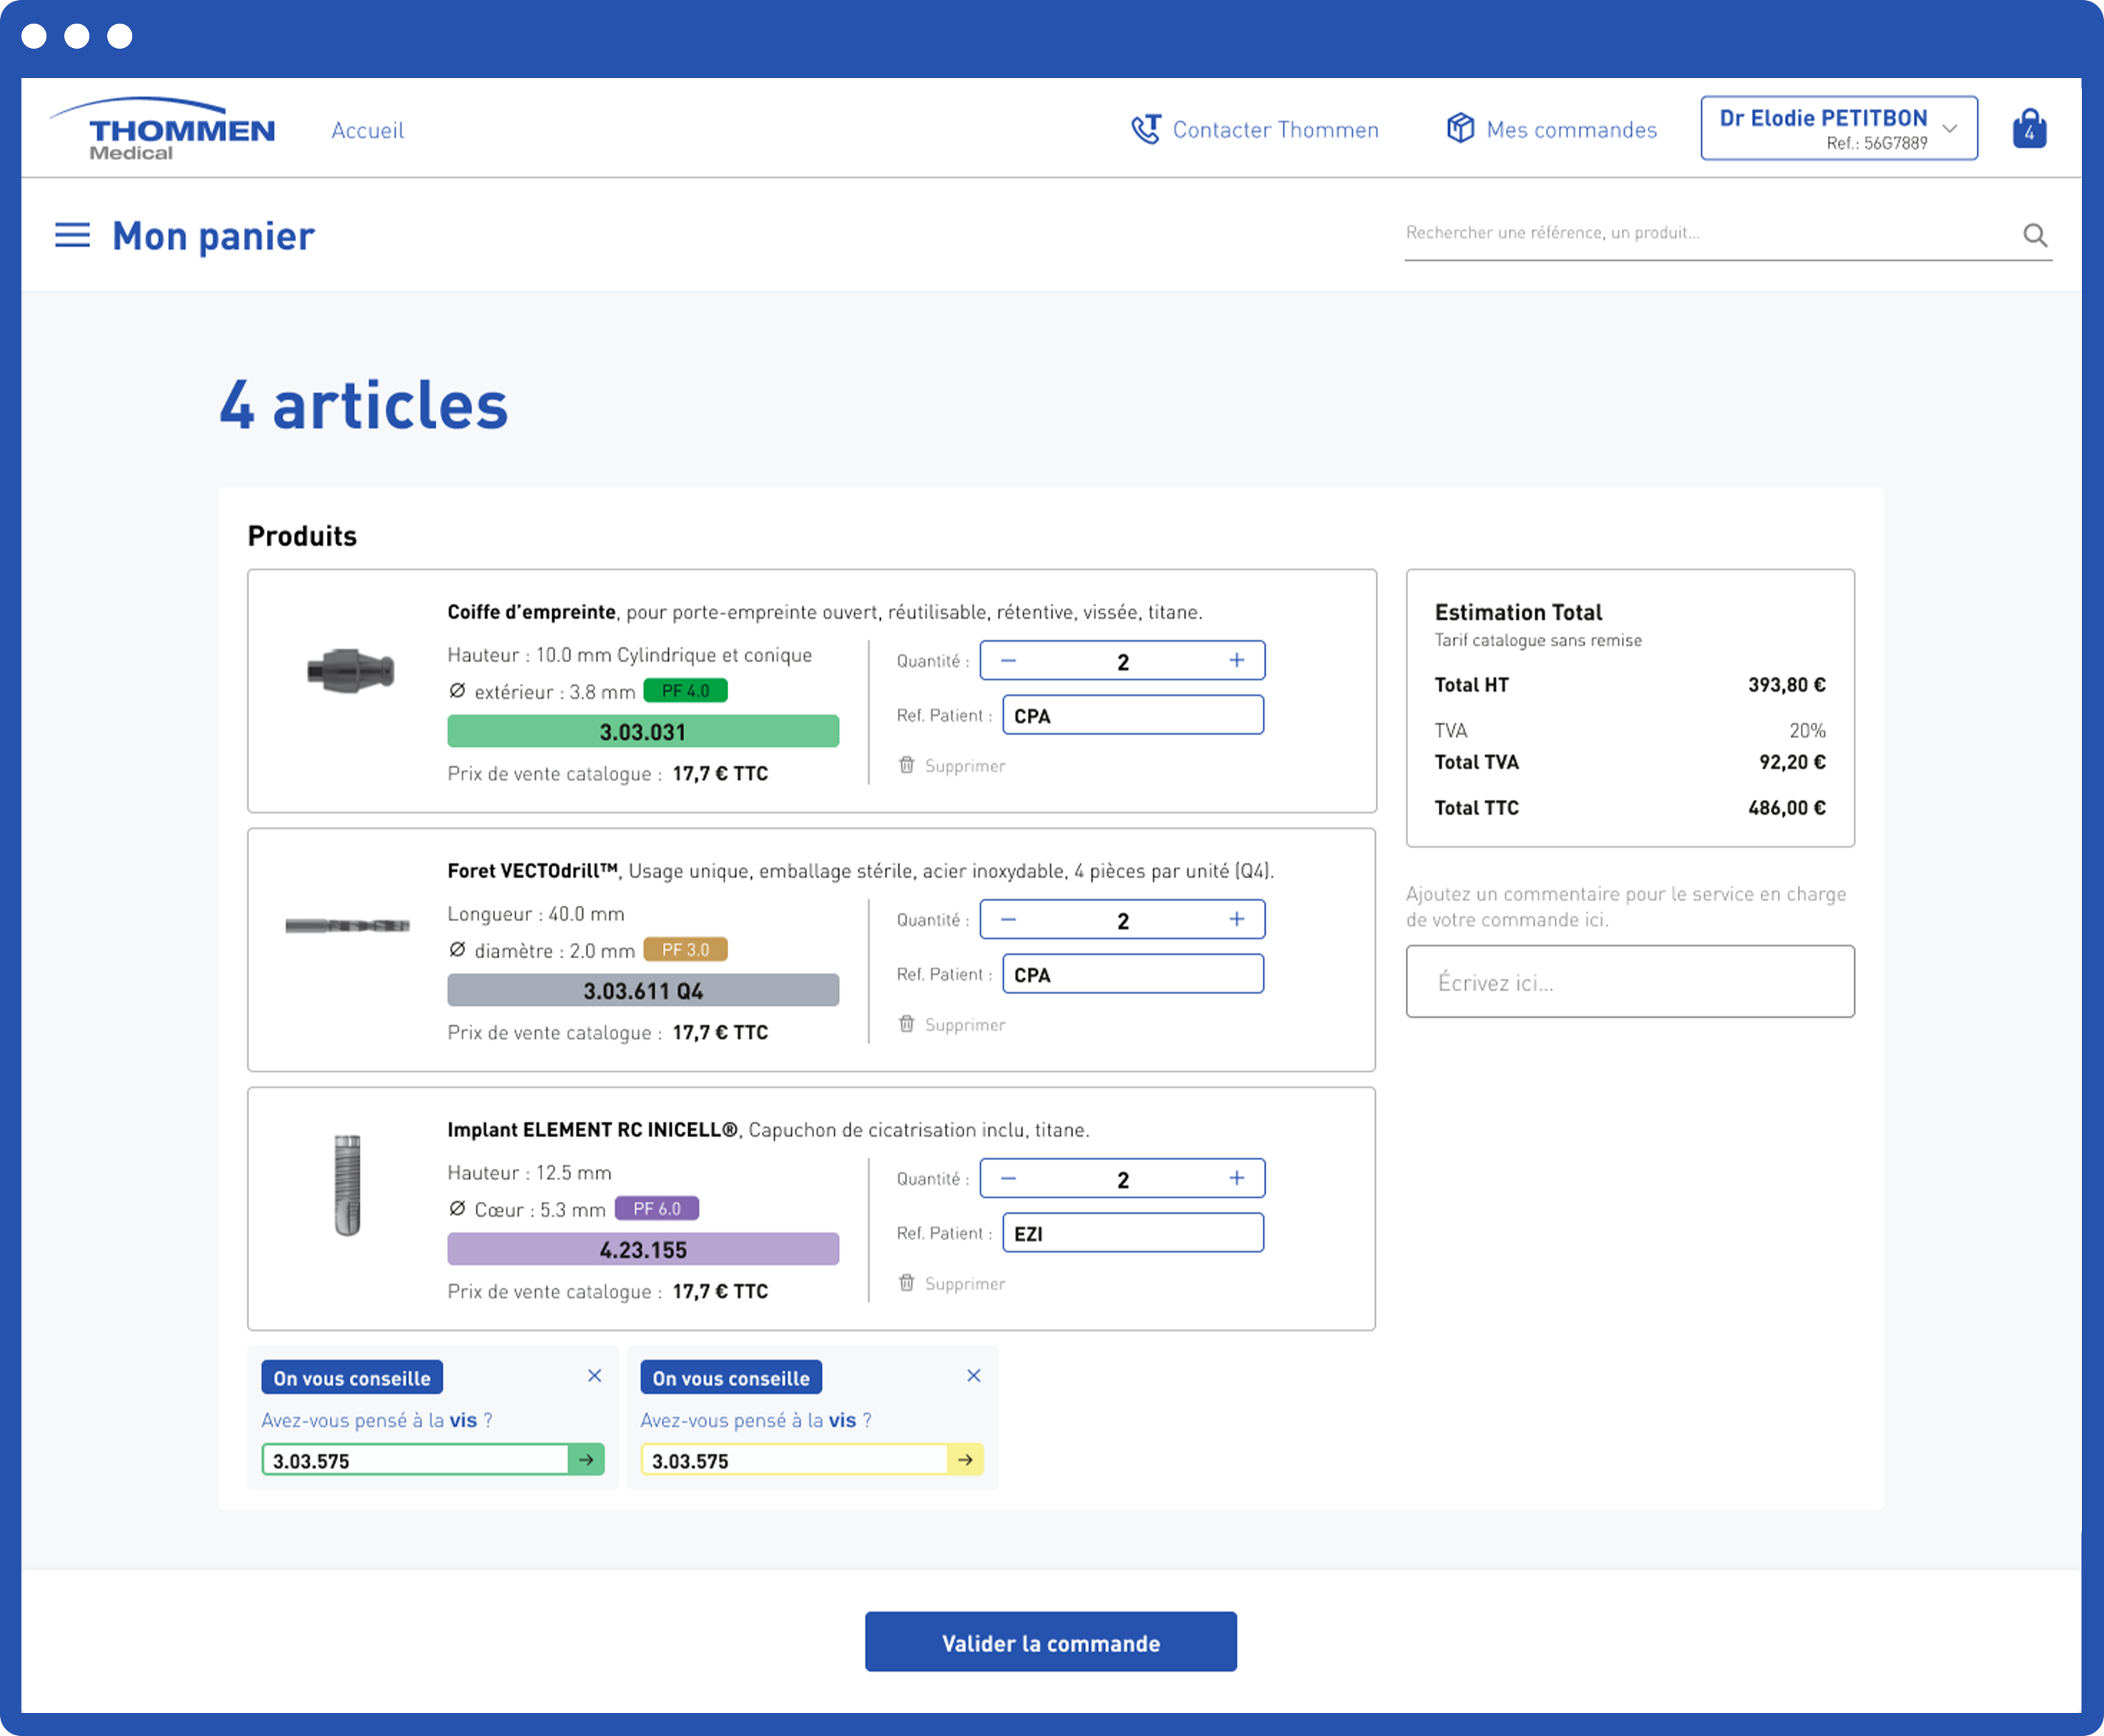Increase quantity for Implant ELEMENT RC INICELL
The width and height of the screenshot is (2104, 1736).
point(1237,1179)
